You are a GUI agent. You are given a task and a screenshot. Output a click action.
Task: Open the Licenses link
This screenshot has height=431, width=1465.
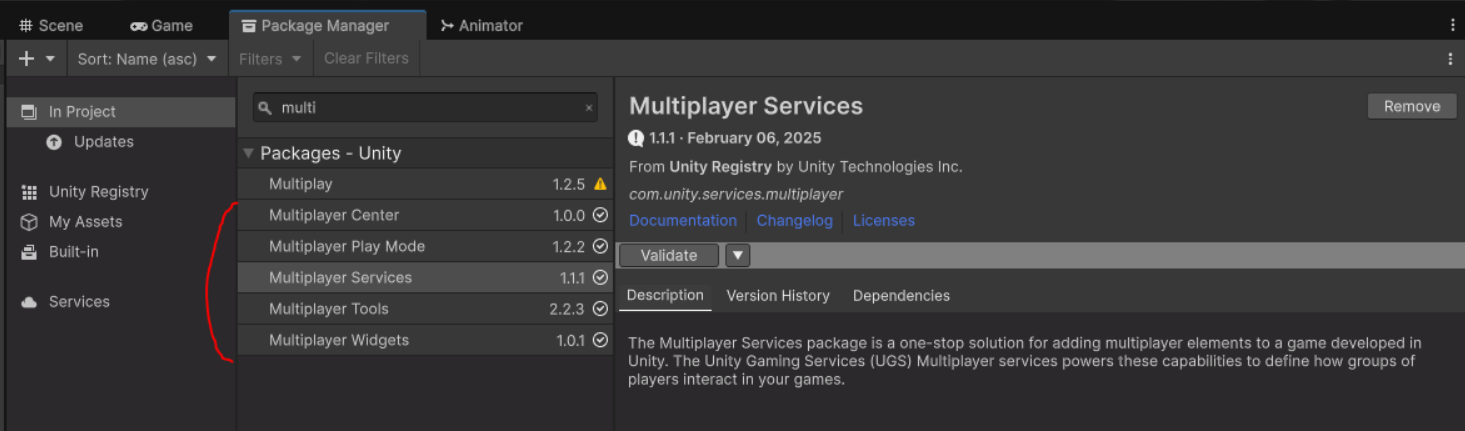(x=884, y=220)
